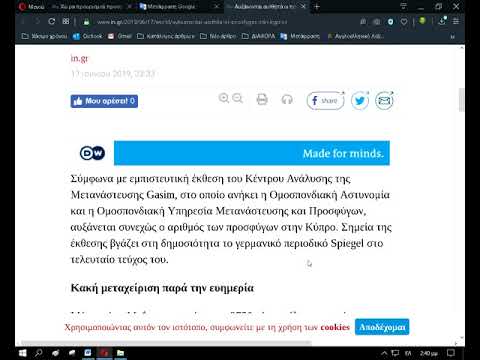The width and height of the screenshot is (480, 360).
Task: Open the Windows notification center
Action: pyautogui.click(x=451, y=353)
